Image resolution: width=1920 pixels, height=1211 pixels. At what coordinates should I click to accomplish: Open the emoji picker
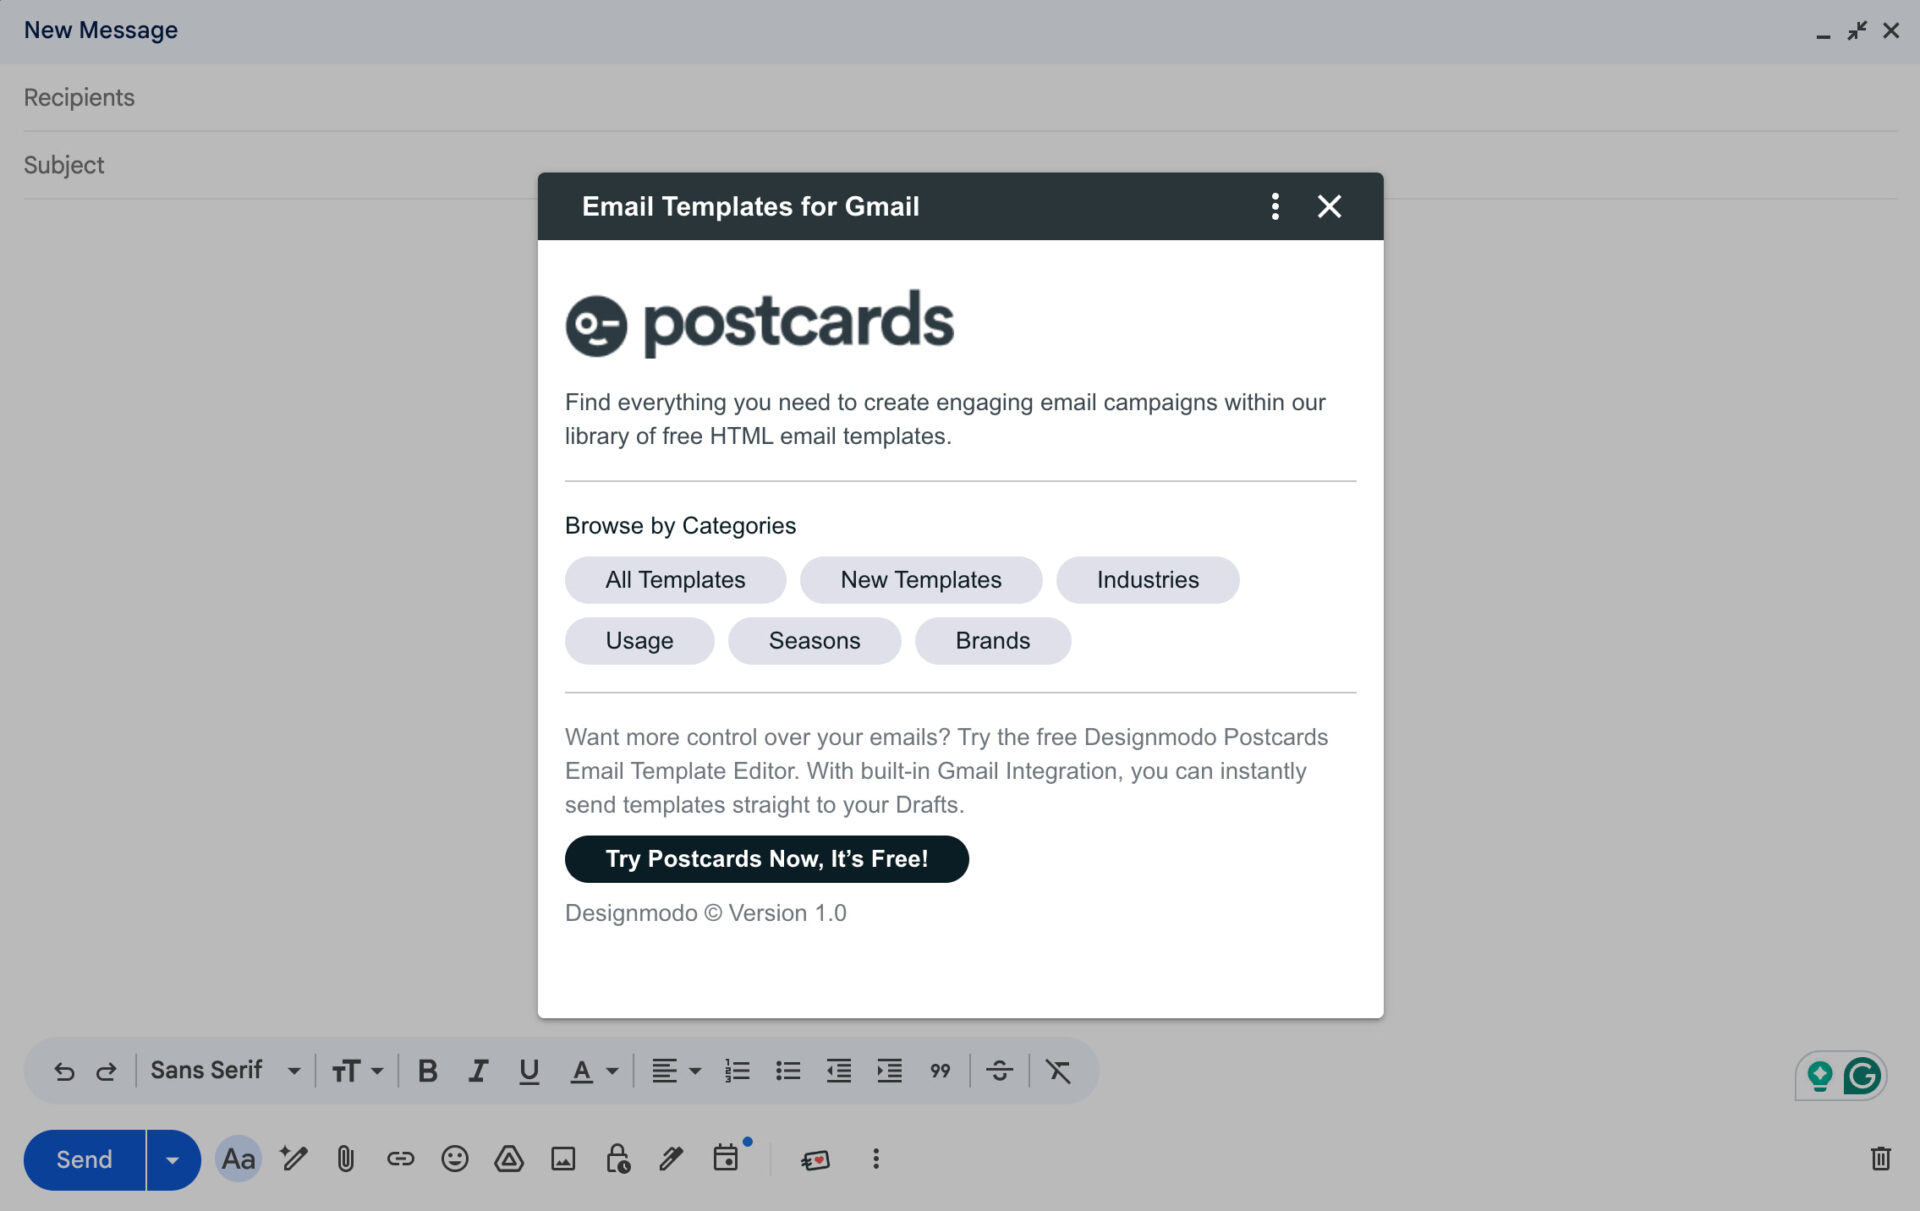pos(456,1159)
